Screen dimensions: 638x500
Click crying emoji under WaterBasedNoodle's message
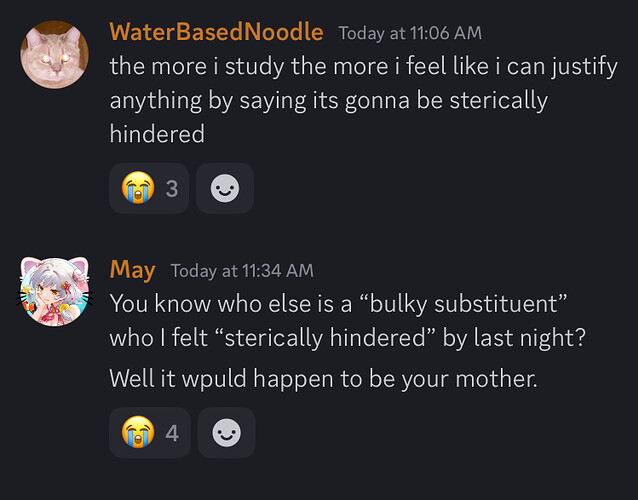point(135,188)
